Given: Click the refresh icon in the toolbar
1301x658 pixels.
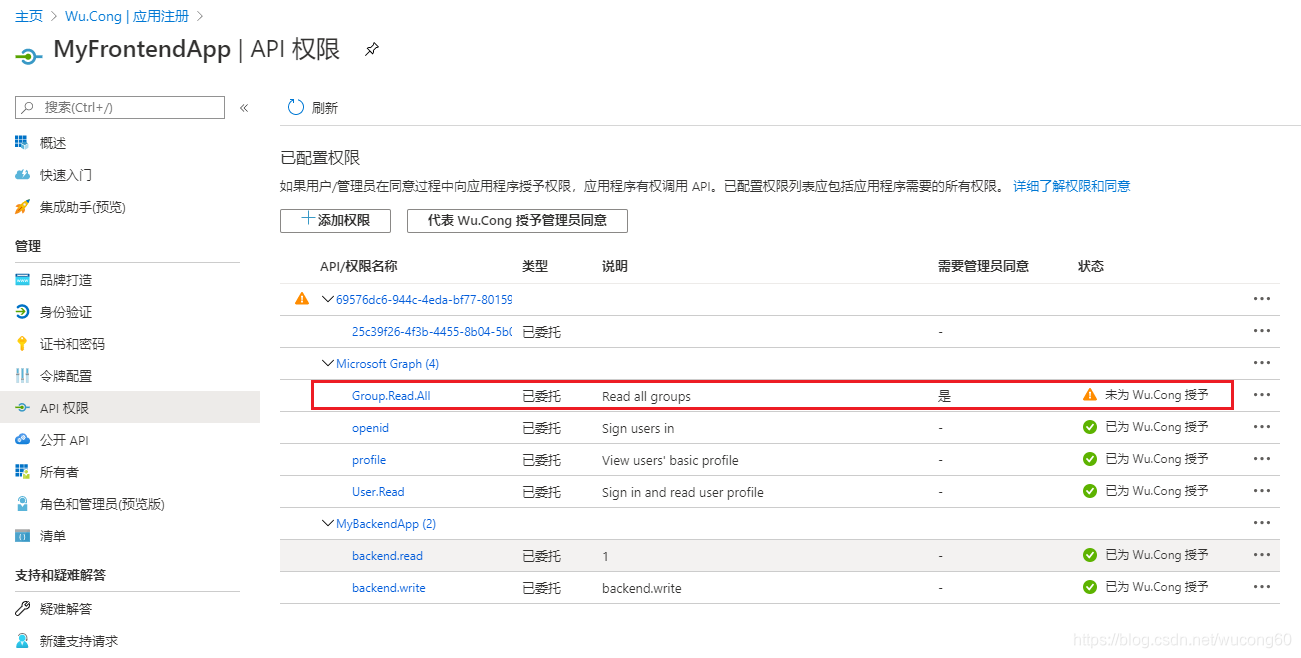Looking at the screenshot, I should (x=296, y=107).
